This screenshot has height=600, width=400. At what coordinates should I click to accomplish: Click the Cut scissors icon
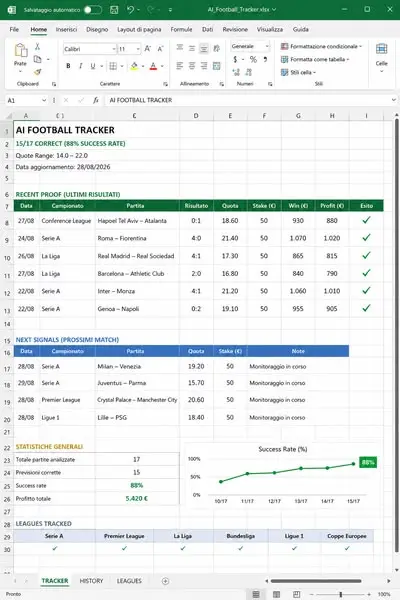click(38, 47)
